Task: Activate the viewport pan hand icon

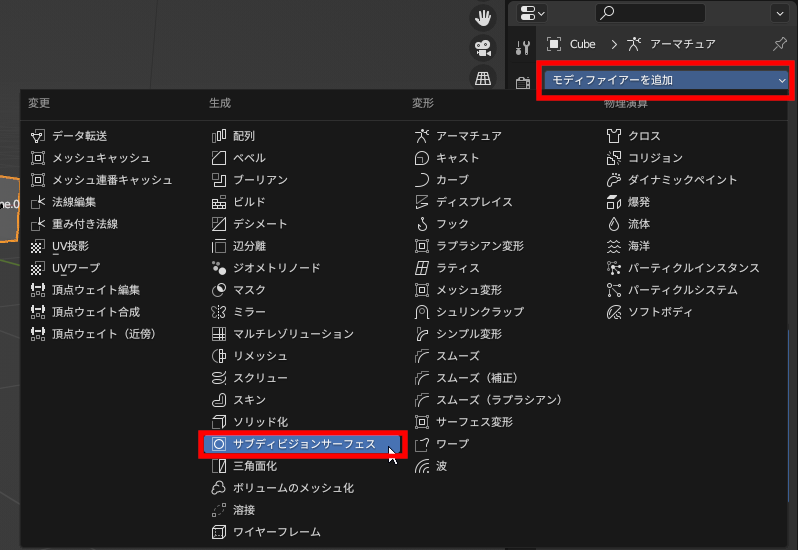Action: click(482, 18)
